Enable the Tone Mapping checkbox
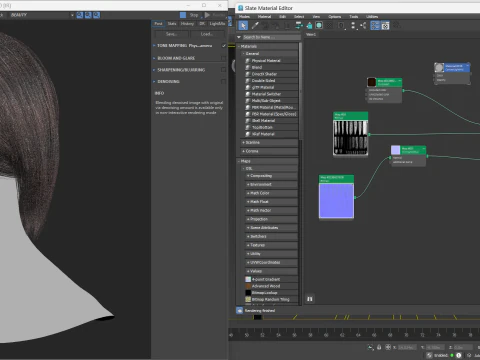 pos(224,46)
